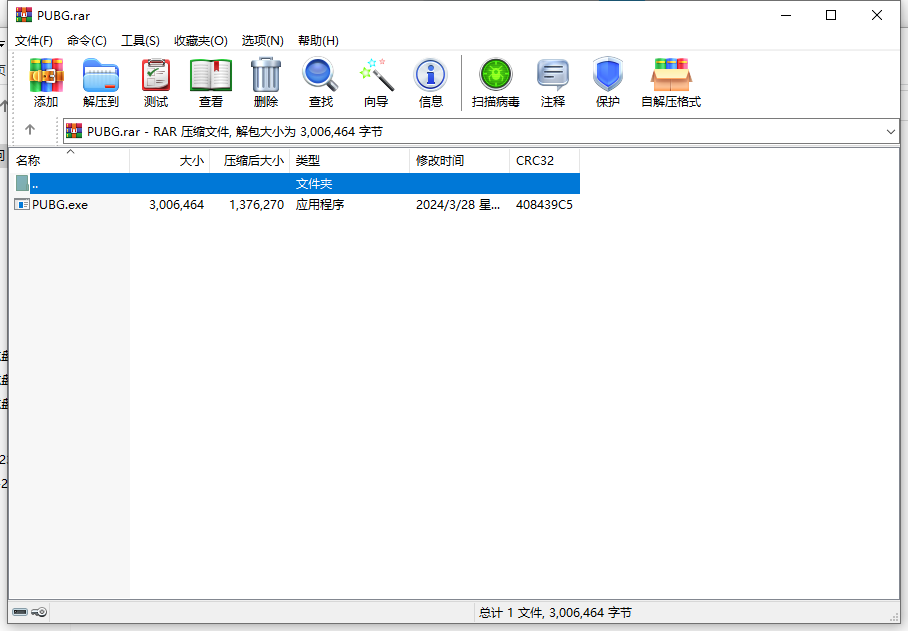Open the 选项(N) menu
The image size is (908, 631).
[262, 41]
